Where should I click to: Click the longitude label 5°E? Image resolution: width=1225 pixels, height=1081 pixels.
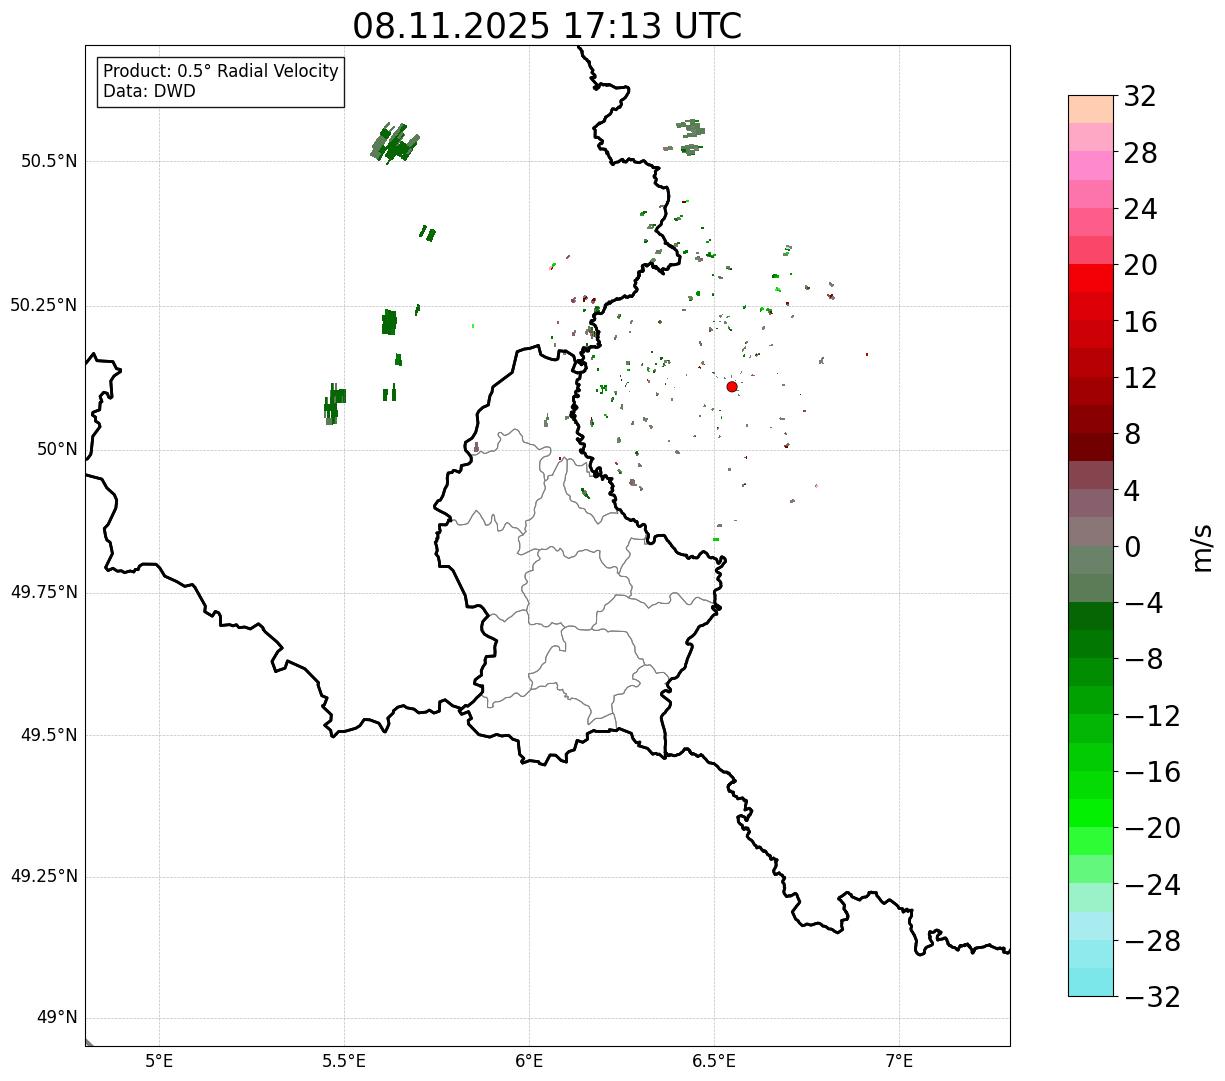click(160, 1060)
